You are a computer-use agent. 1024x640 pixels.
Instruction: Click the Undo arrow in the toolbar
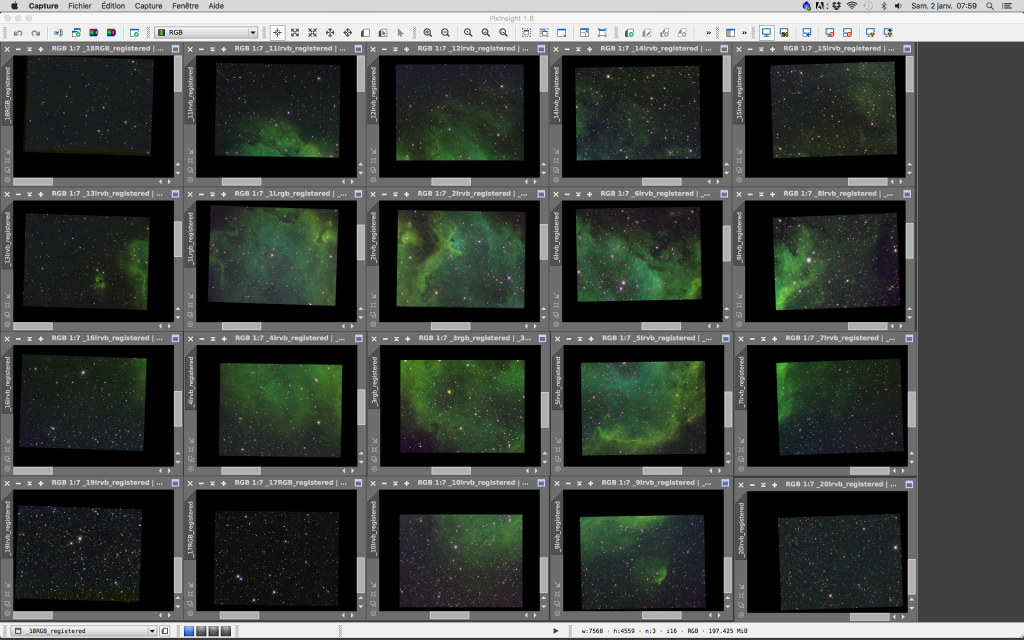(x=18, y=33)
